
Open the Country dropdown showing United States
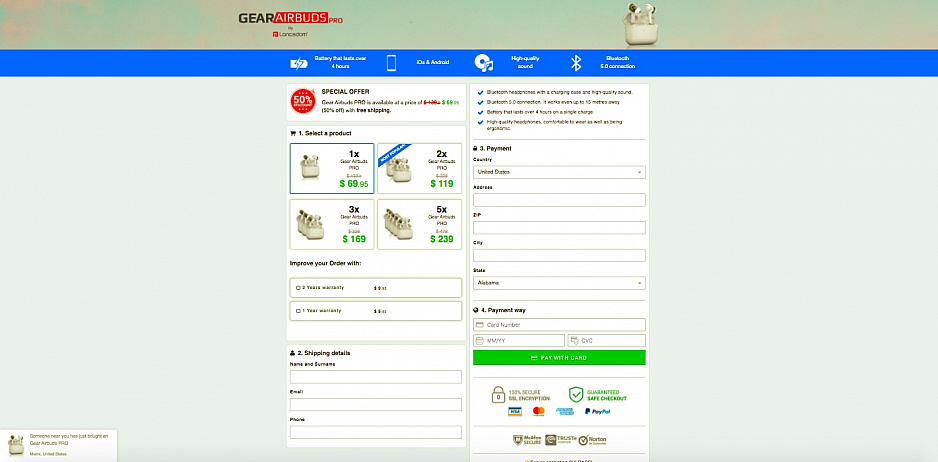point(559,172)
